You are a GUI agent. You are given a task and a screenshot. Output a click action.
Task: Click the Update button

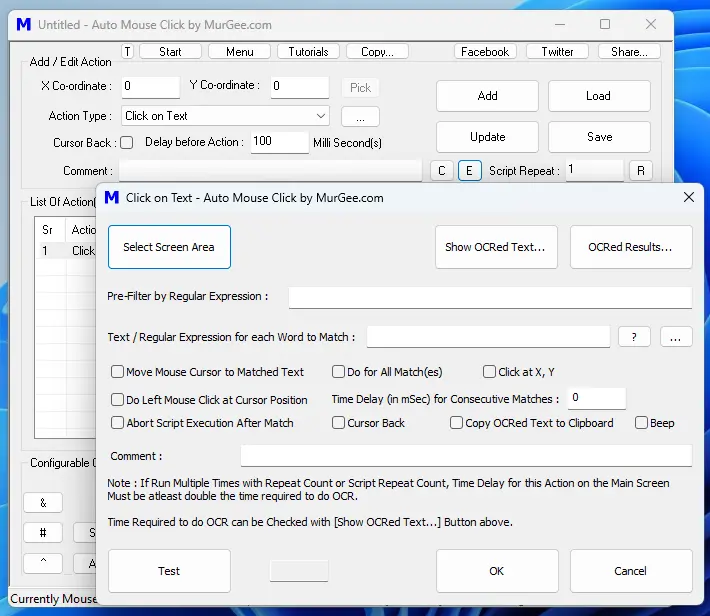tap(487, 137)
